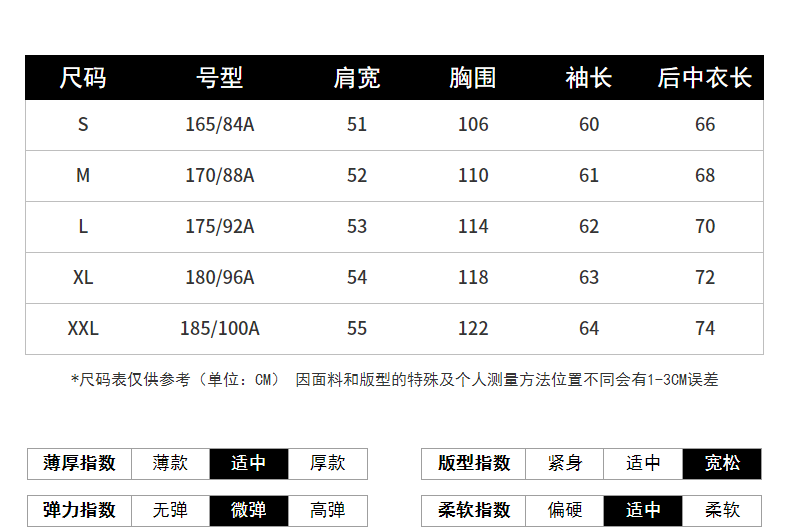Select the size S cell
The width and height of the screenshot is (790, 527).
pos(83,124)
